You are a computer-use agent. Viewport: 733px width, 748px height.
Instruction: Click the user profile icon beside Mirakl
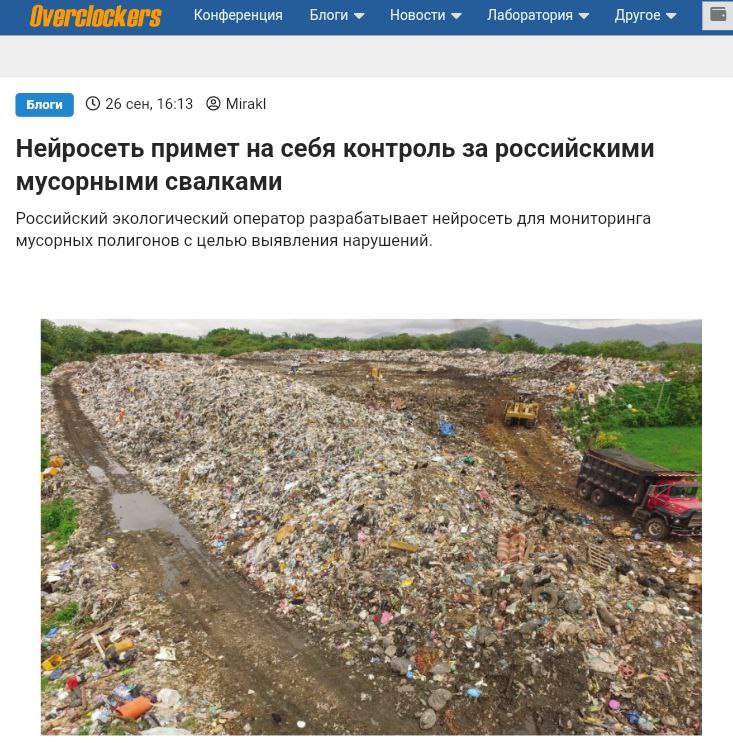pos(213,104)
